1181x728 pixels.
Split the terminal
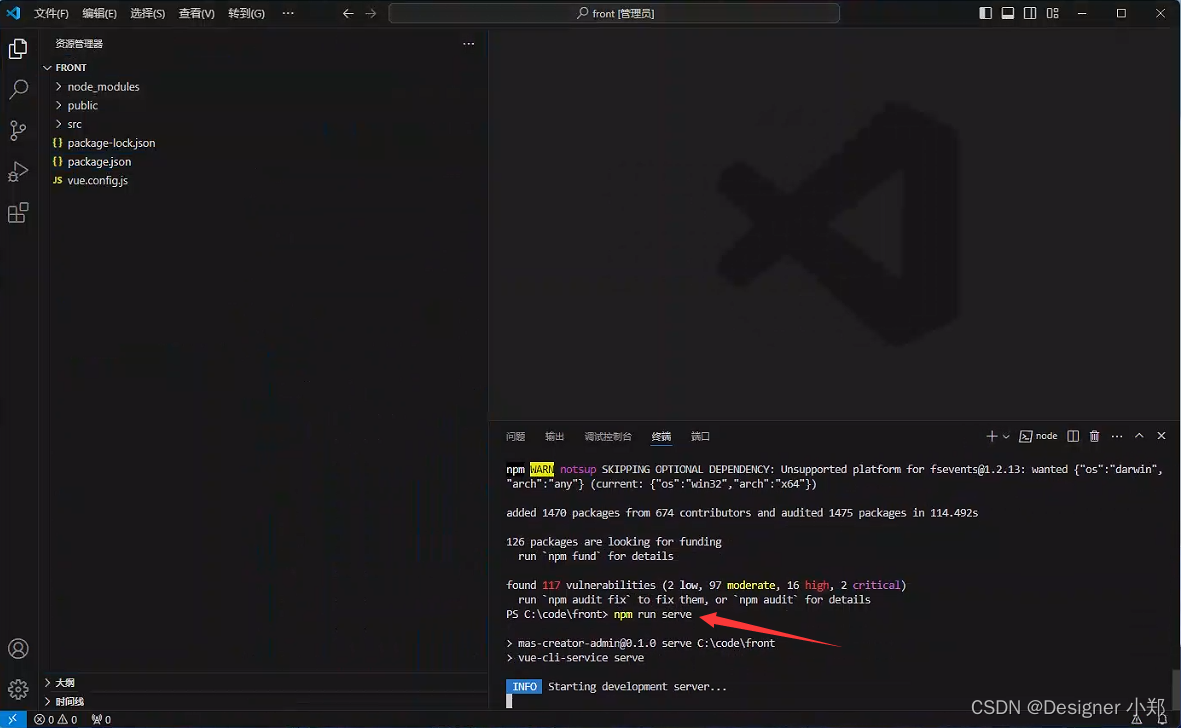tap(1073, 436)
